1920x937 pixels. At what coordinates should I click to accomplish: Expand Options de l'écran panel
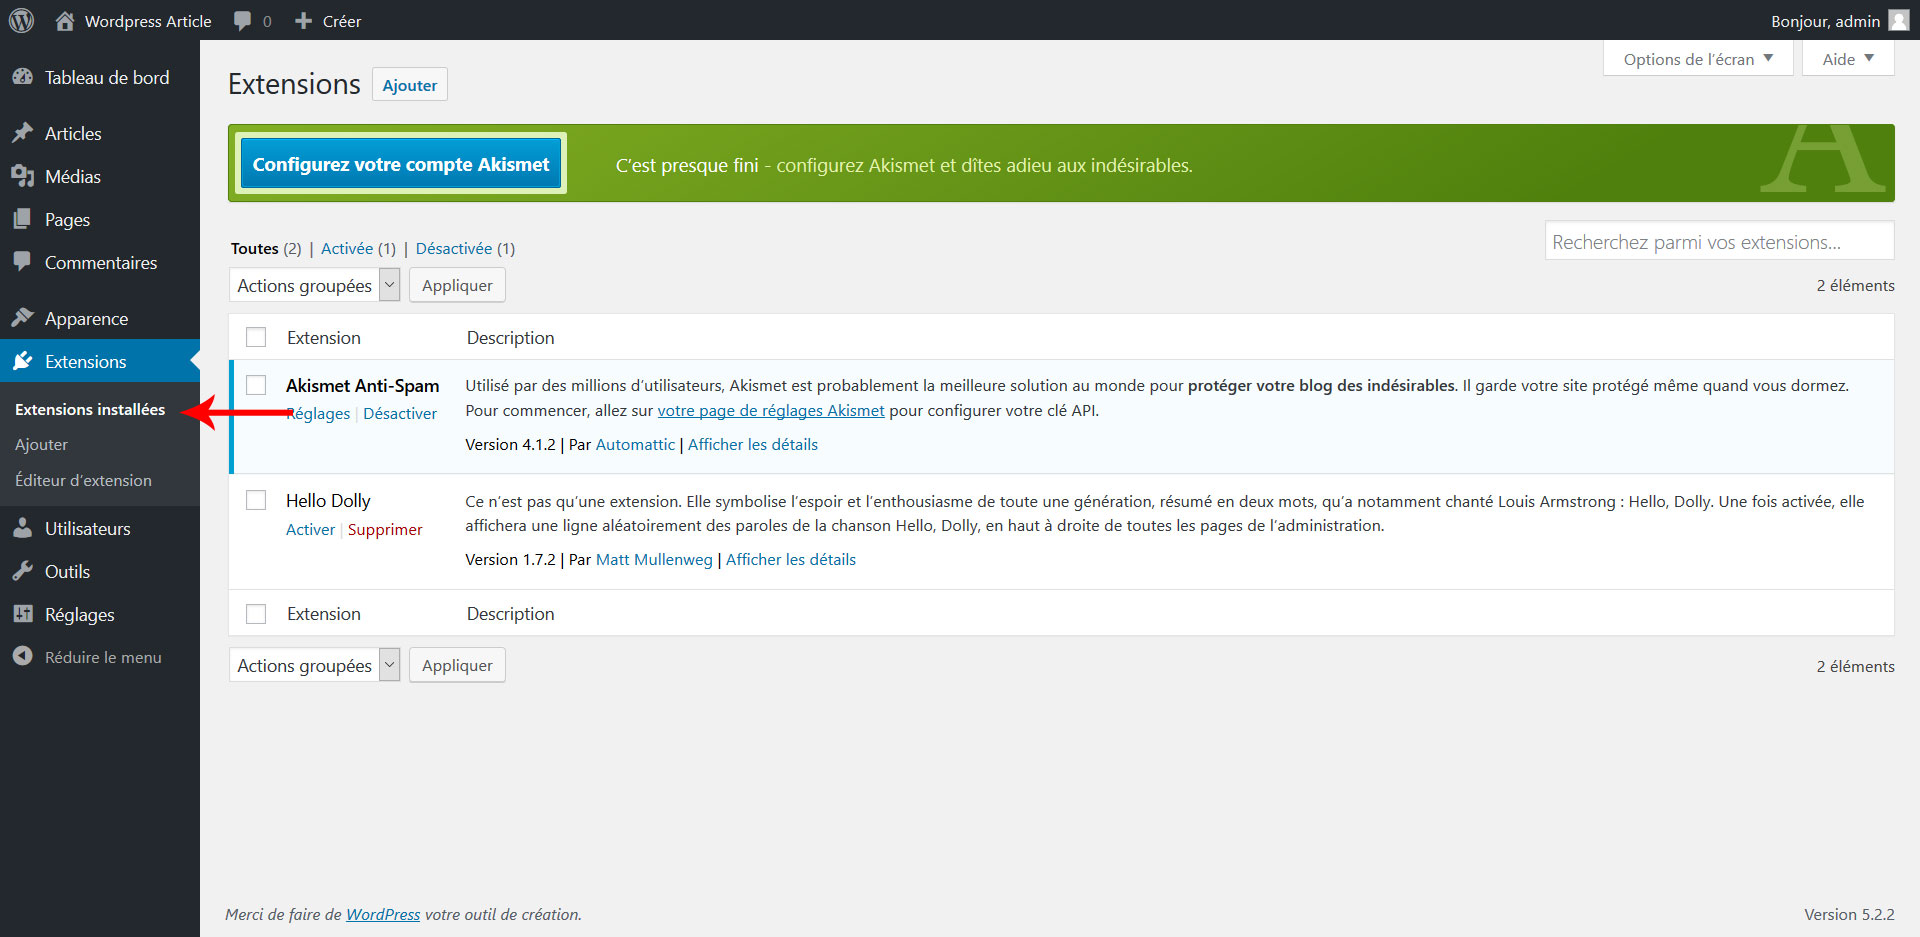click(1698, 59)
